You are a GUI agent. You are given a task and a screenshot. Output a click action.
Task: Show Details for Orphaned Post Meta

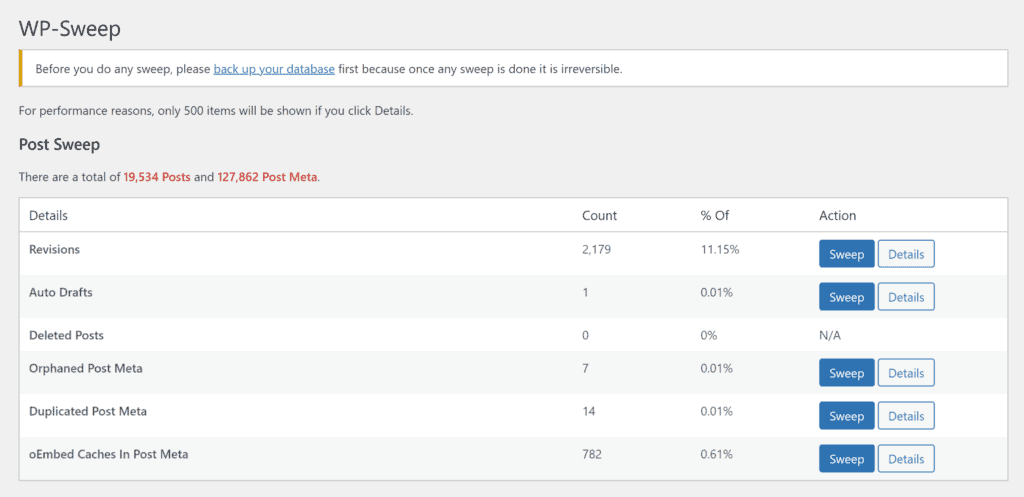pyautogui.click(x=906, y=373)
